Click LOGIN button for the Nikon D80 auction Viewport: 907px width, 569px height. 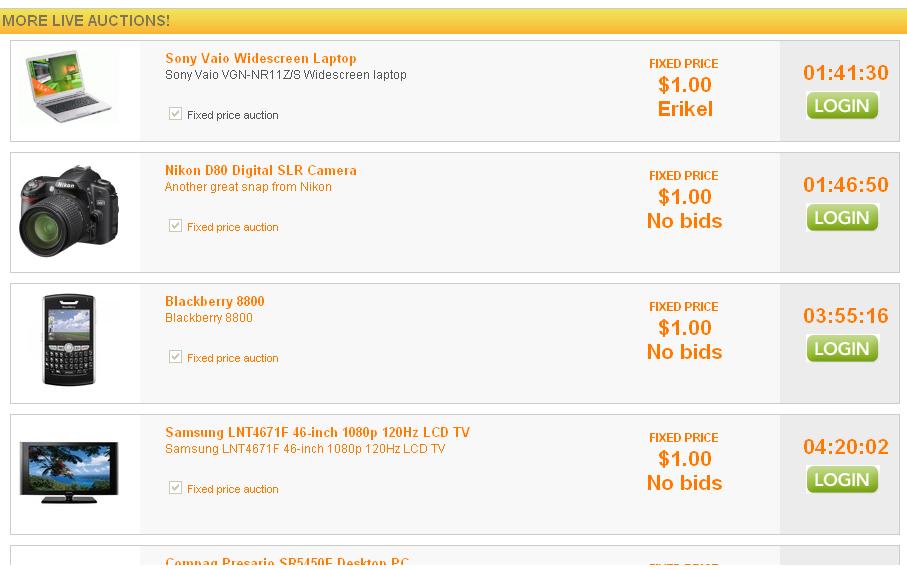[x=842, y=218]
